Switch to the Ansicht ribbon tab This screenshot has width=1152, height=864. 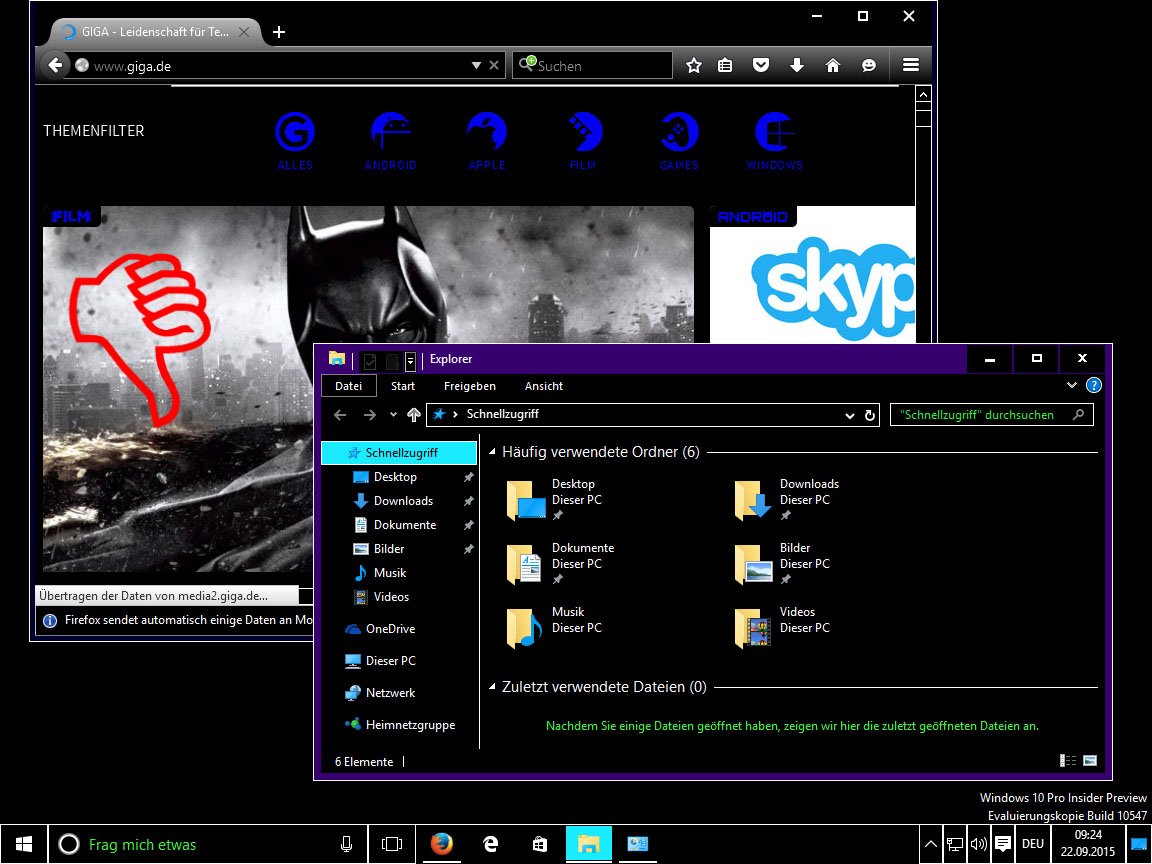tap(543, 386)
